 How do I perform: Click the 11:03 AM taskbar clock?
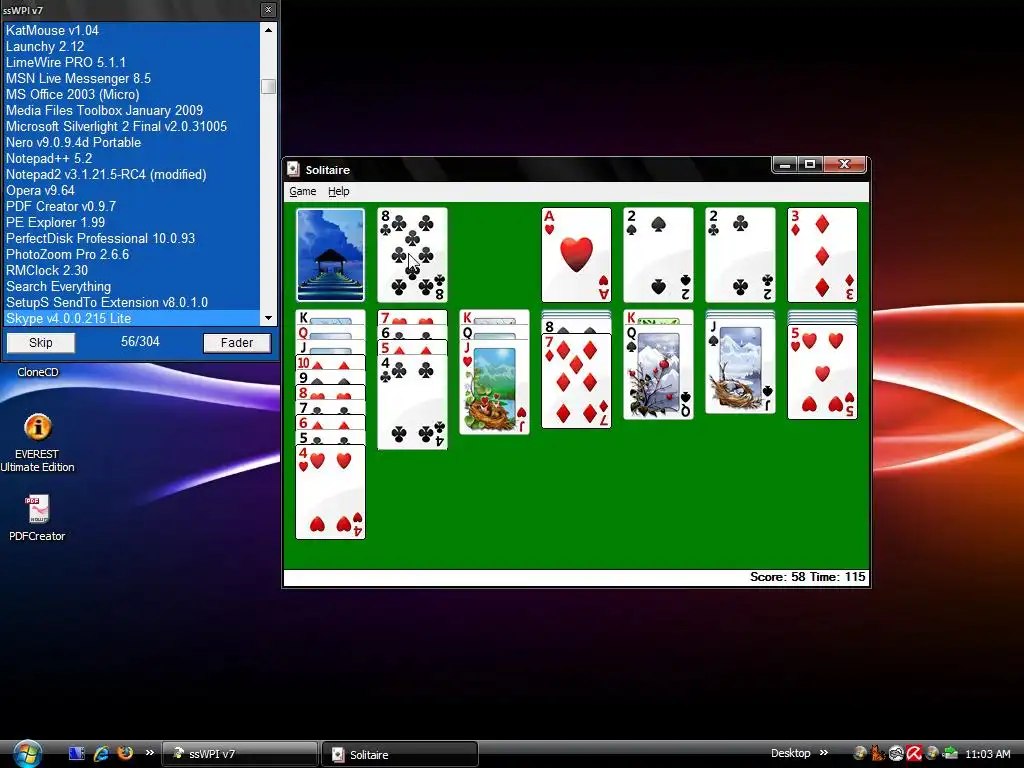pos(987,754)
